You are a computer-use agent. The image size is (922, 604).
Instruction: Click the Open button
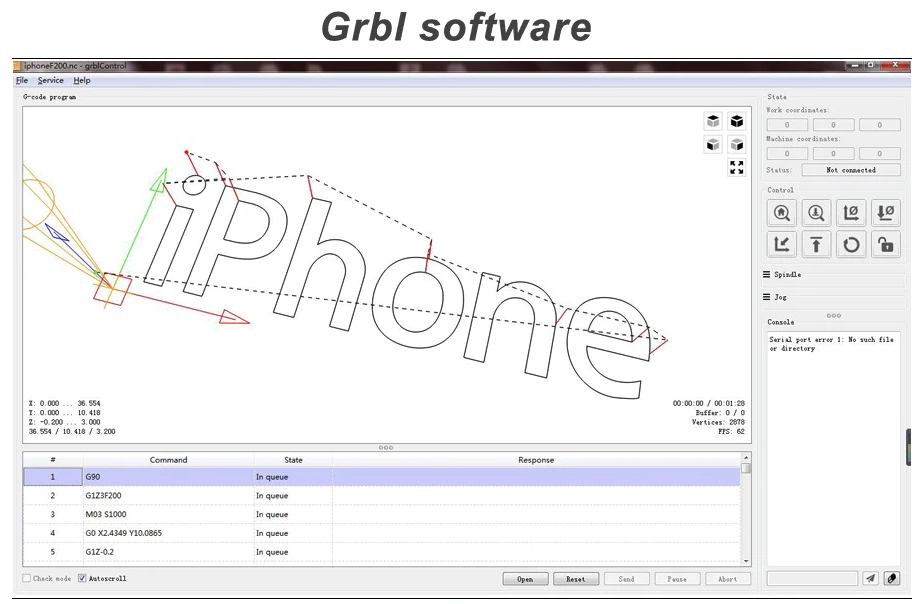525,579
